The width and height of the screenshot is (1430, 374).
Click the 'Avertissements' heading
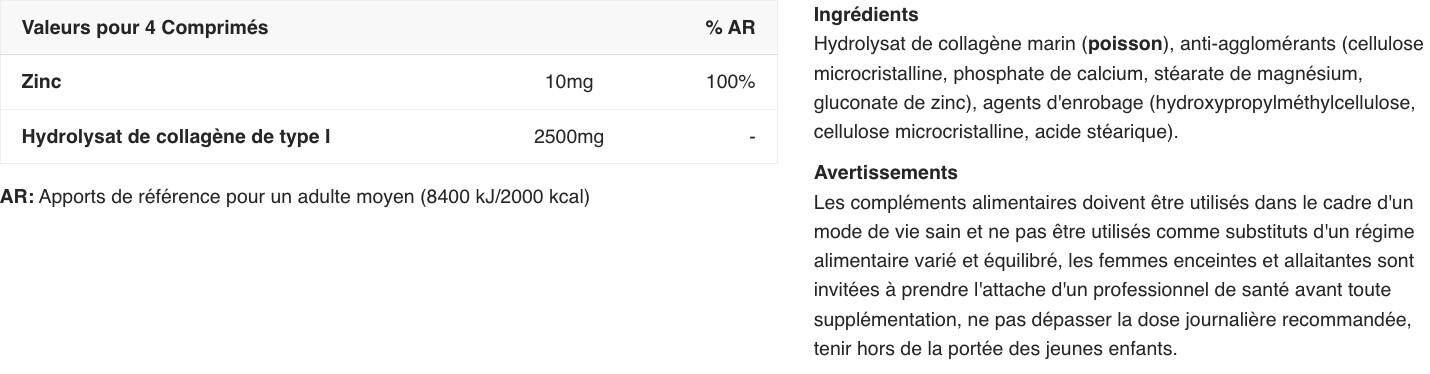click(886, 173)
